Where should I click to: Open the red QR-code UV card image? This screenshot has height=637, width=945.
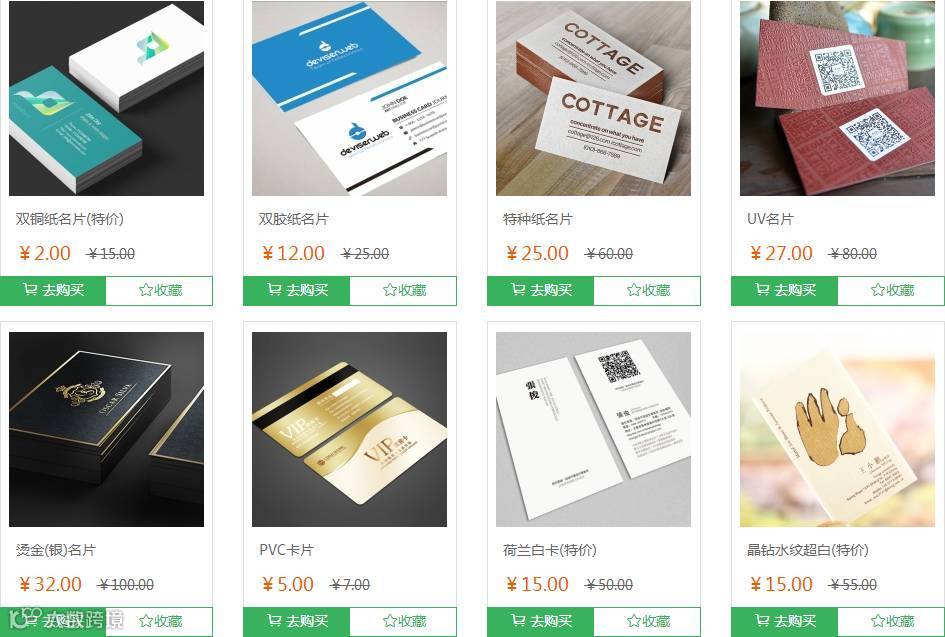837,98
